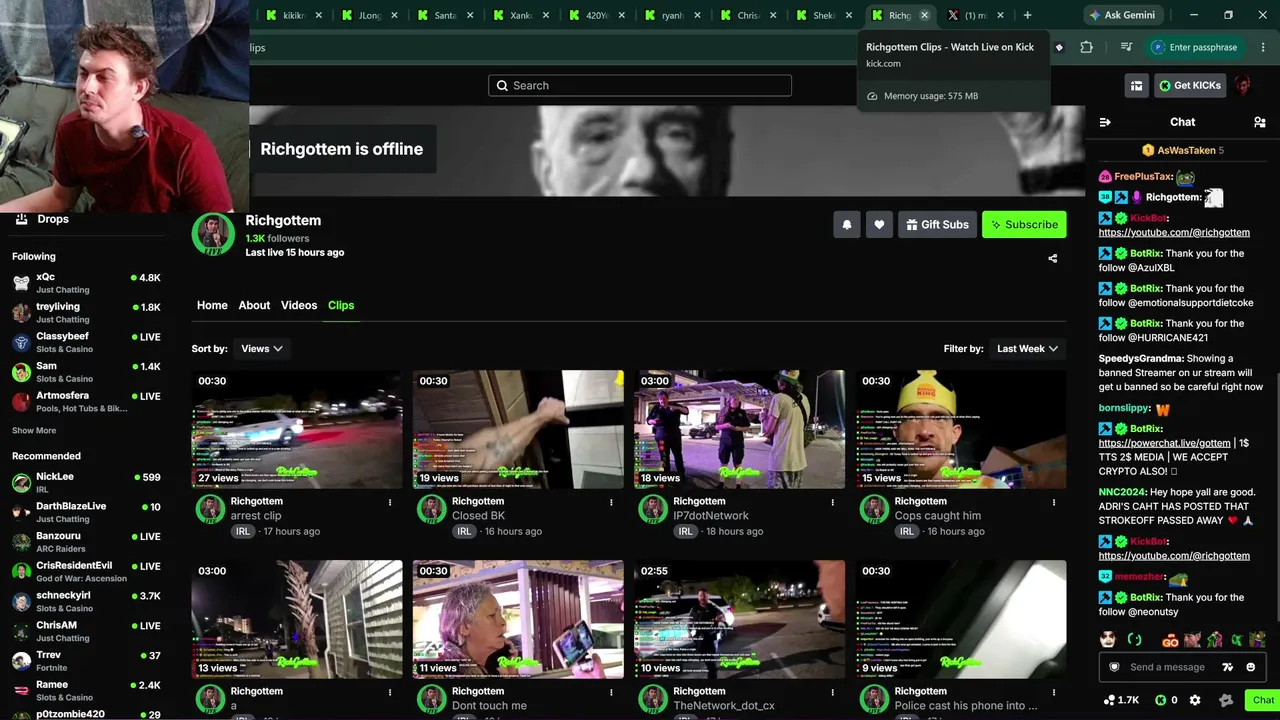Image resolution: width=1280 pixels, height=720 pixels.
Task: Open the Filter by Last Week dropdown
Action: [x=1027, y=349]
